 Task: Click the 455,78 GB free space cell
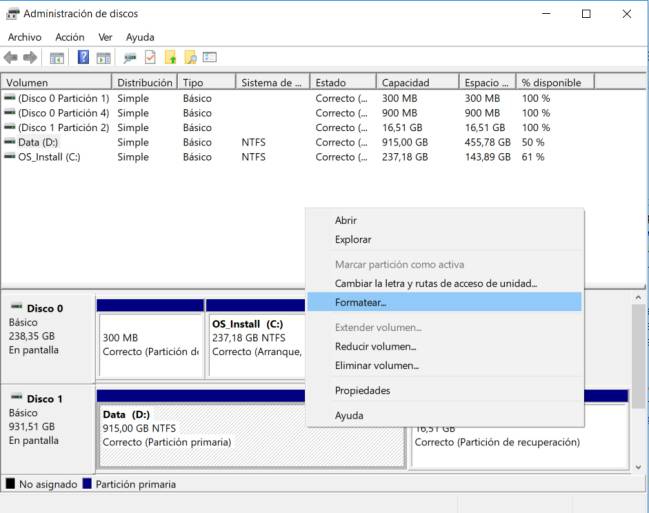488,142
